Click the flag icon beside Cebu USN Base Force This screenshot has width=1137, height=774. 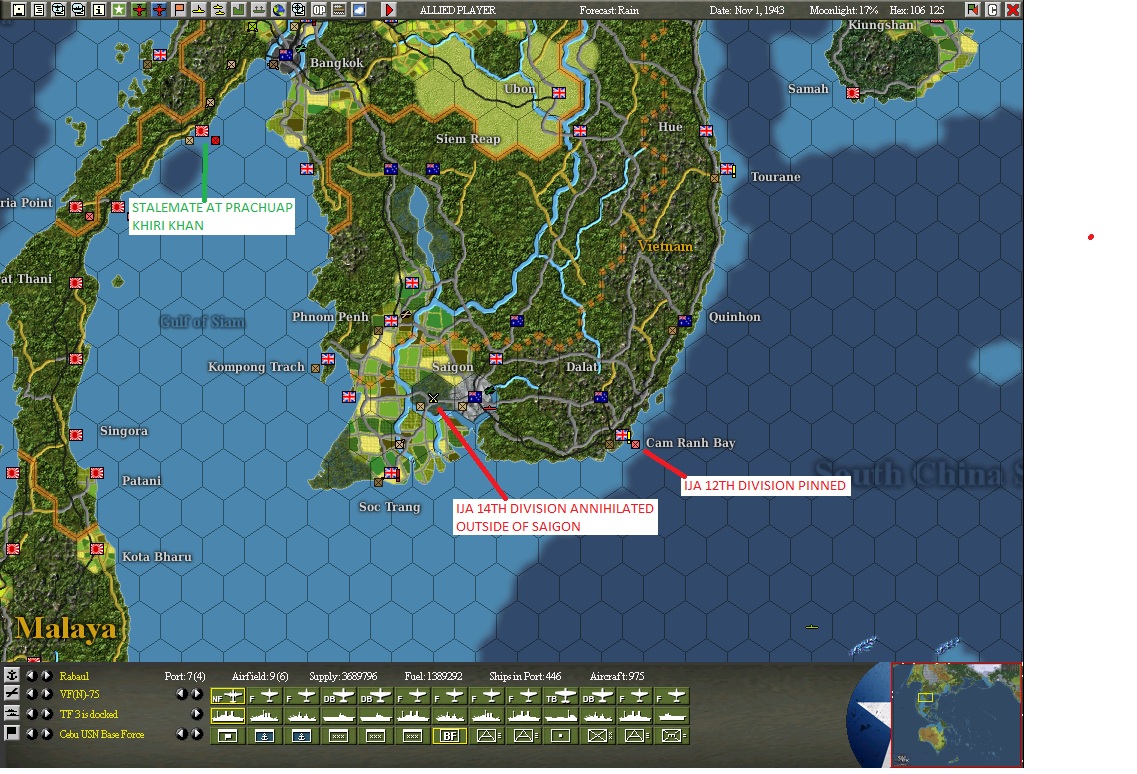tap(12, 733)
